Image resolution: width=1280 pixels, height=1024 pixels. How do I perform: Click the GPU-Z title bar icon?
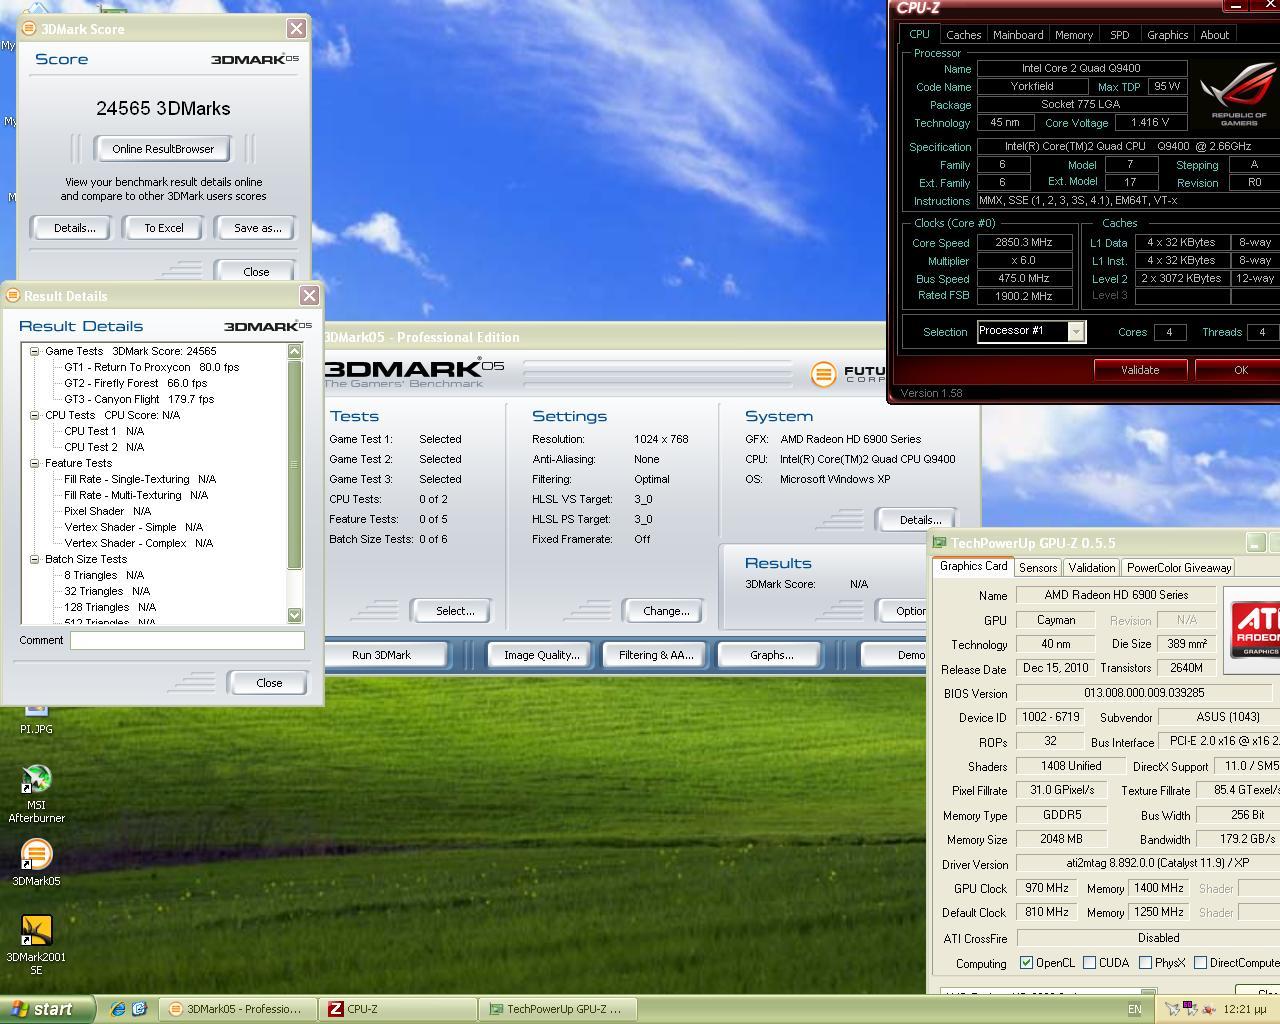tap(940, 543)
